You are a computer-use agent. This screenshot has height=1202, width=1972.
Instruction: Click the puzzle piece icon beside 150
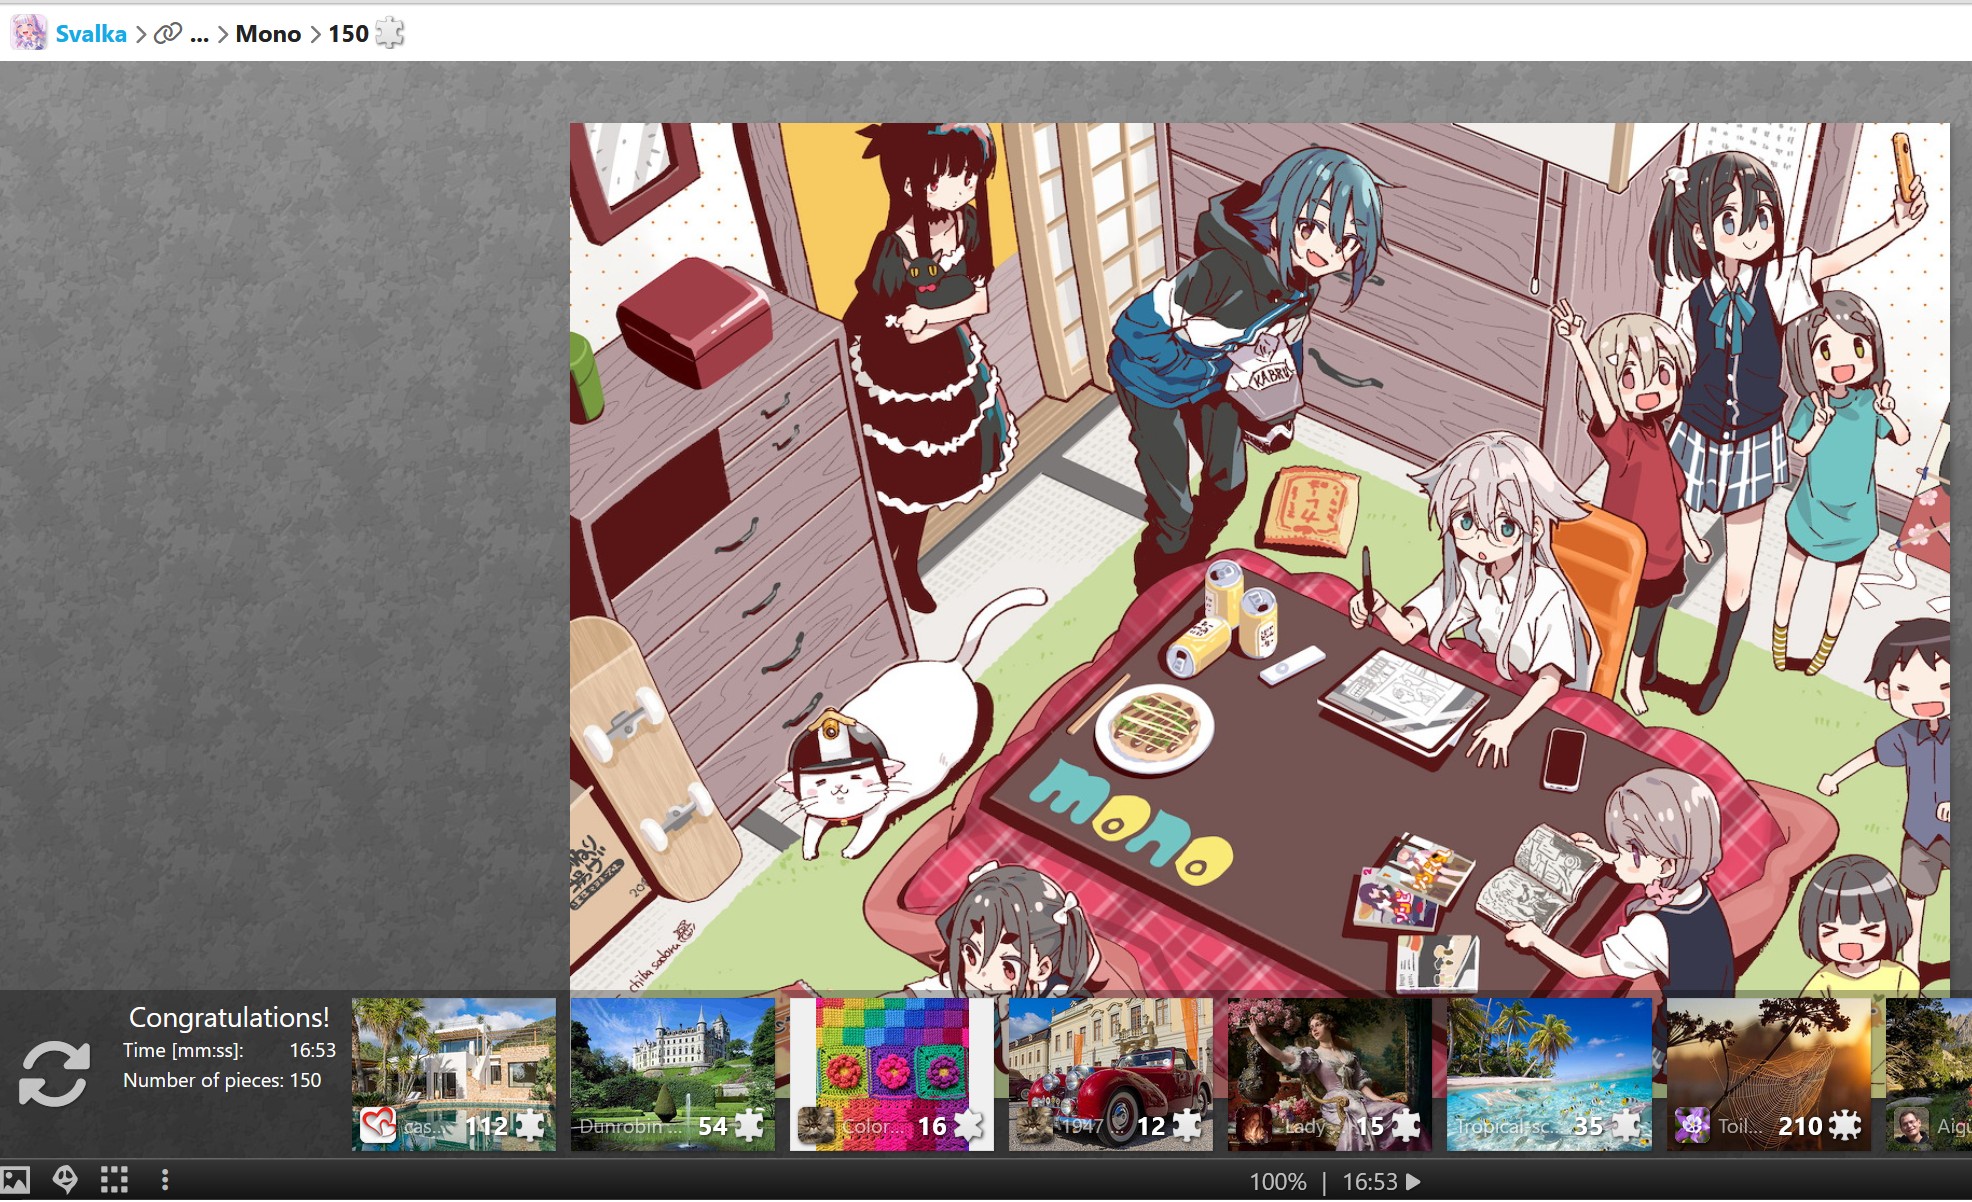click(x=389, y=33)
